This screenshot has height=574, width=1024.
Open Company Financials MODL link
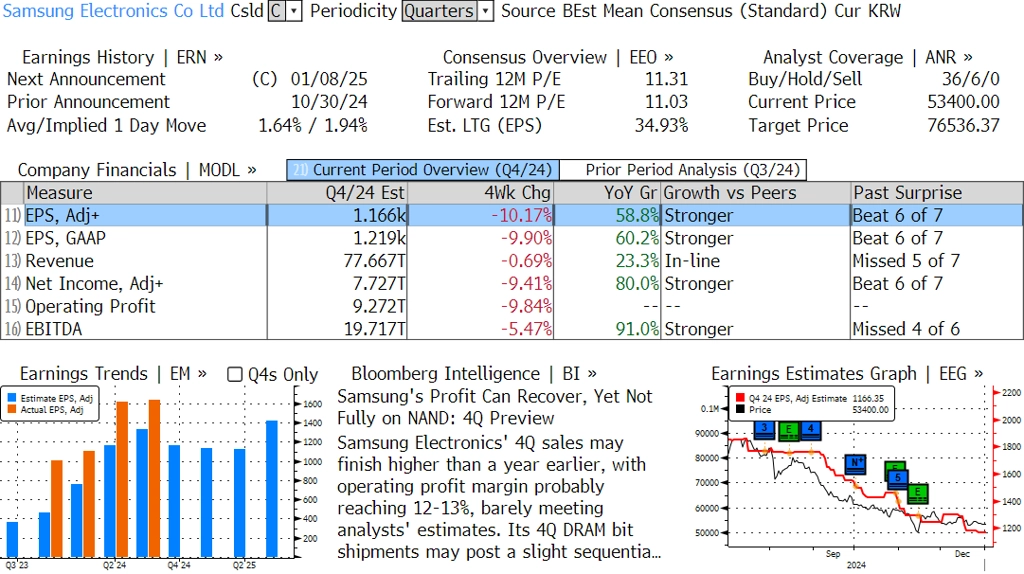point(136,170)
